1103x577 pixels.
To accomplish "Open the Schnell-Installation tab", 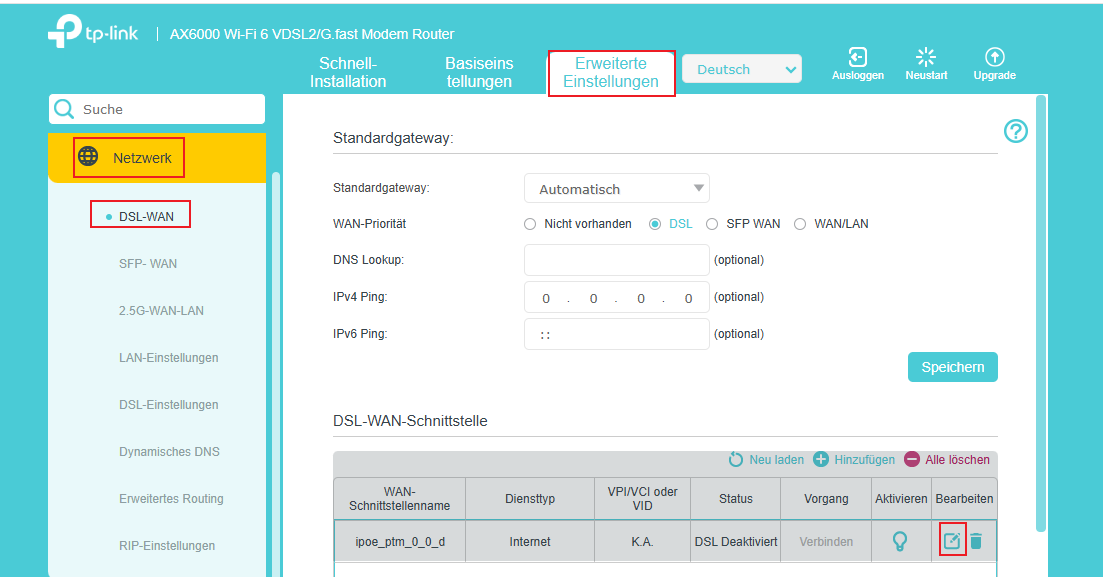I will click(348, 72).
